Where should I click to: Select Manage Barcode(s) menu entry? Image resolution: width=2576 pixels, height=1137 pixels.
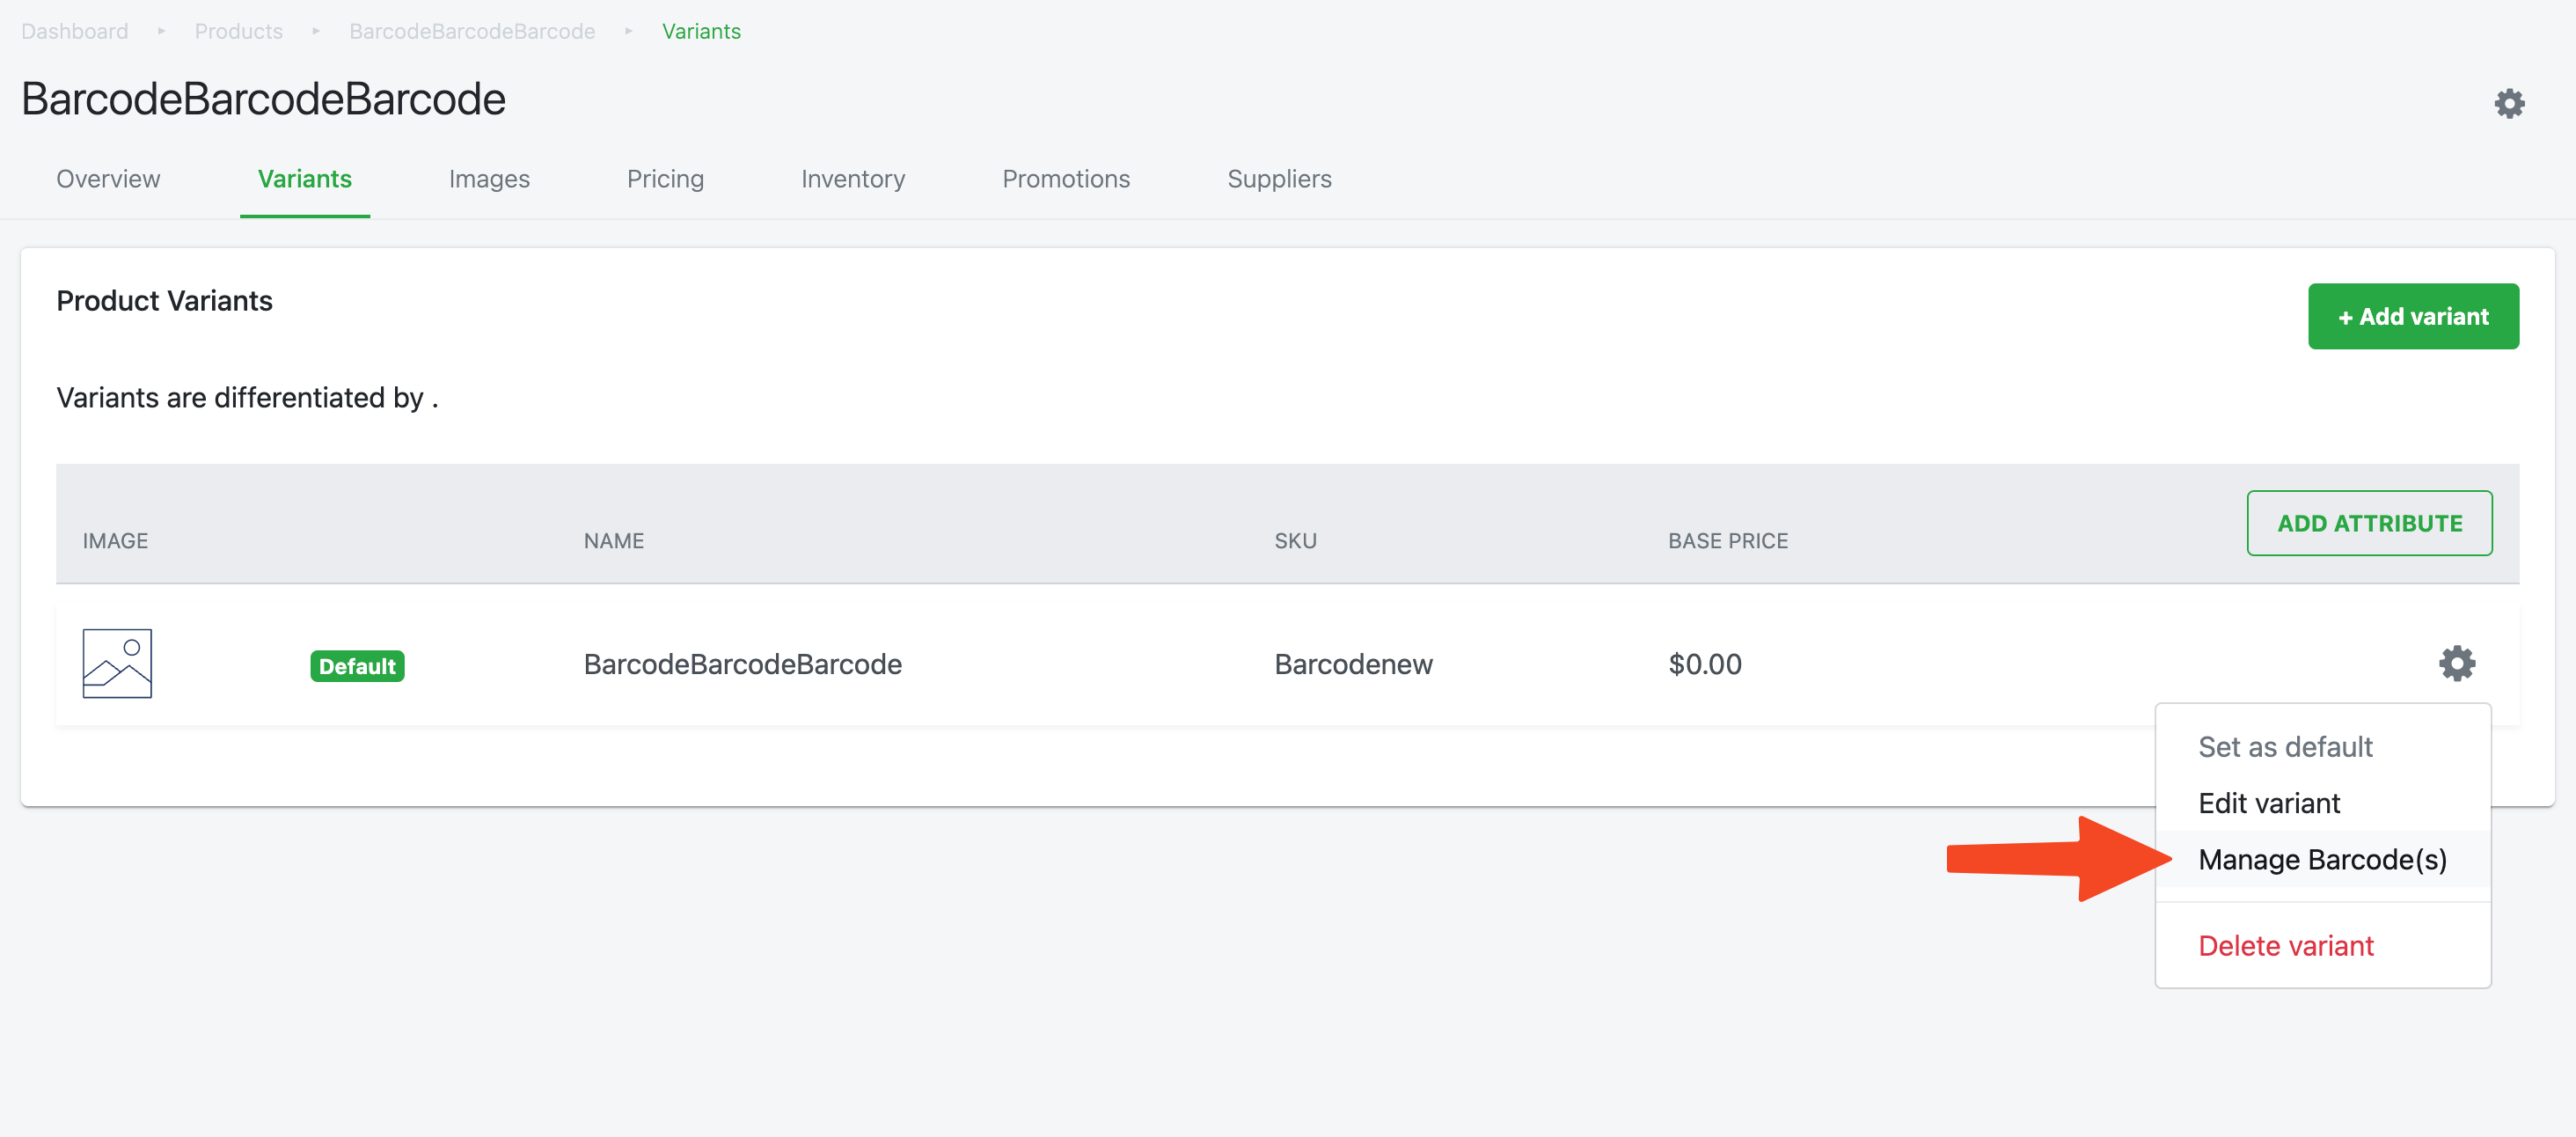(x=2323, y=859)
